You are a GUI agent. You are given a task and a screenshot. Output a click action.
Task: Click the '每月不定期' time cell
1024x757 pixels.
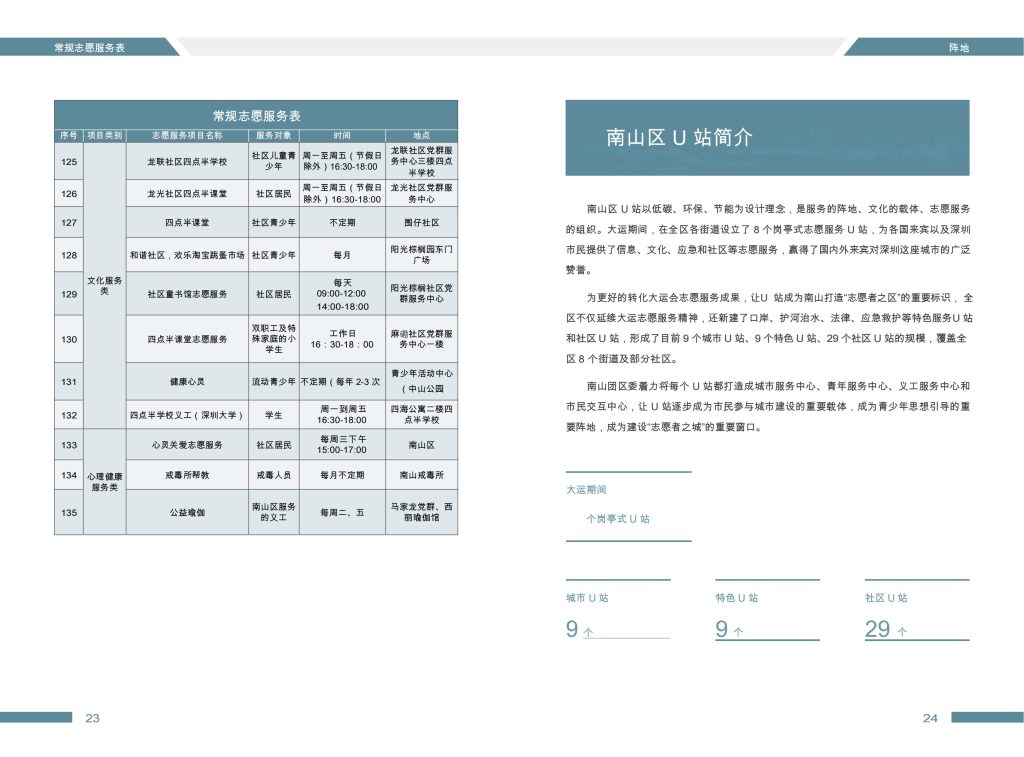point(342,475)
